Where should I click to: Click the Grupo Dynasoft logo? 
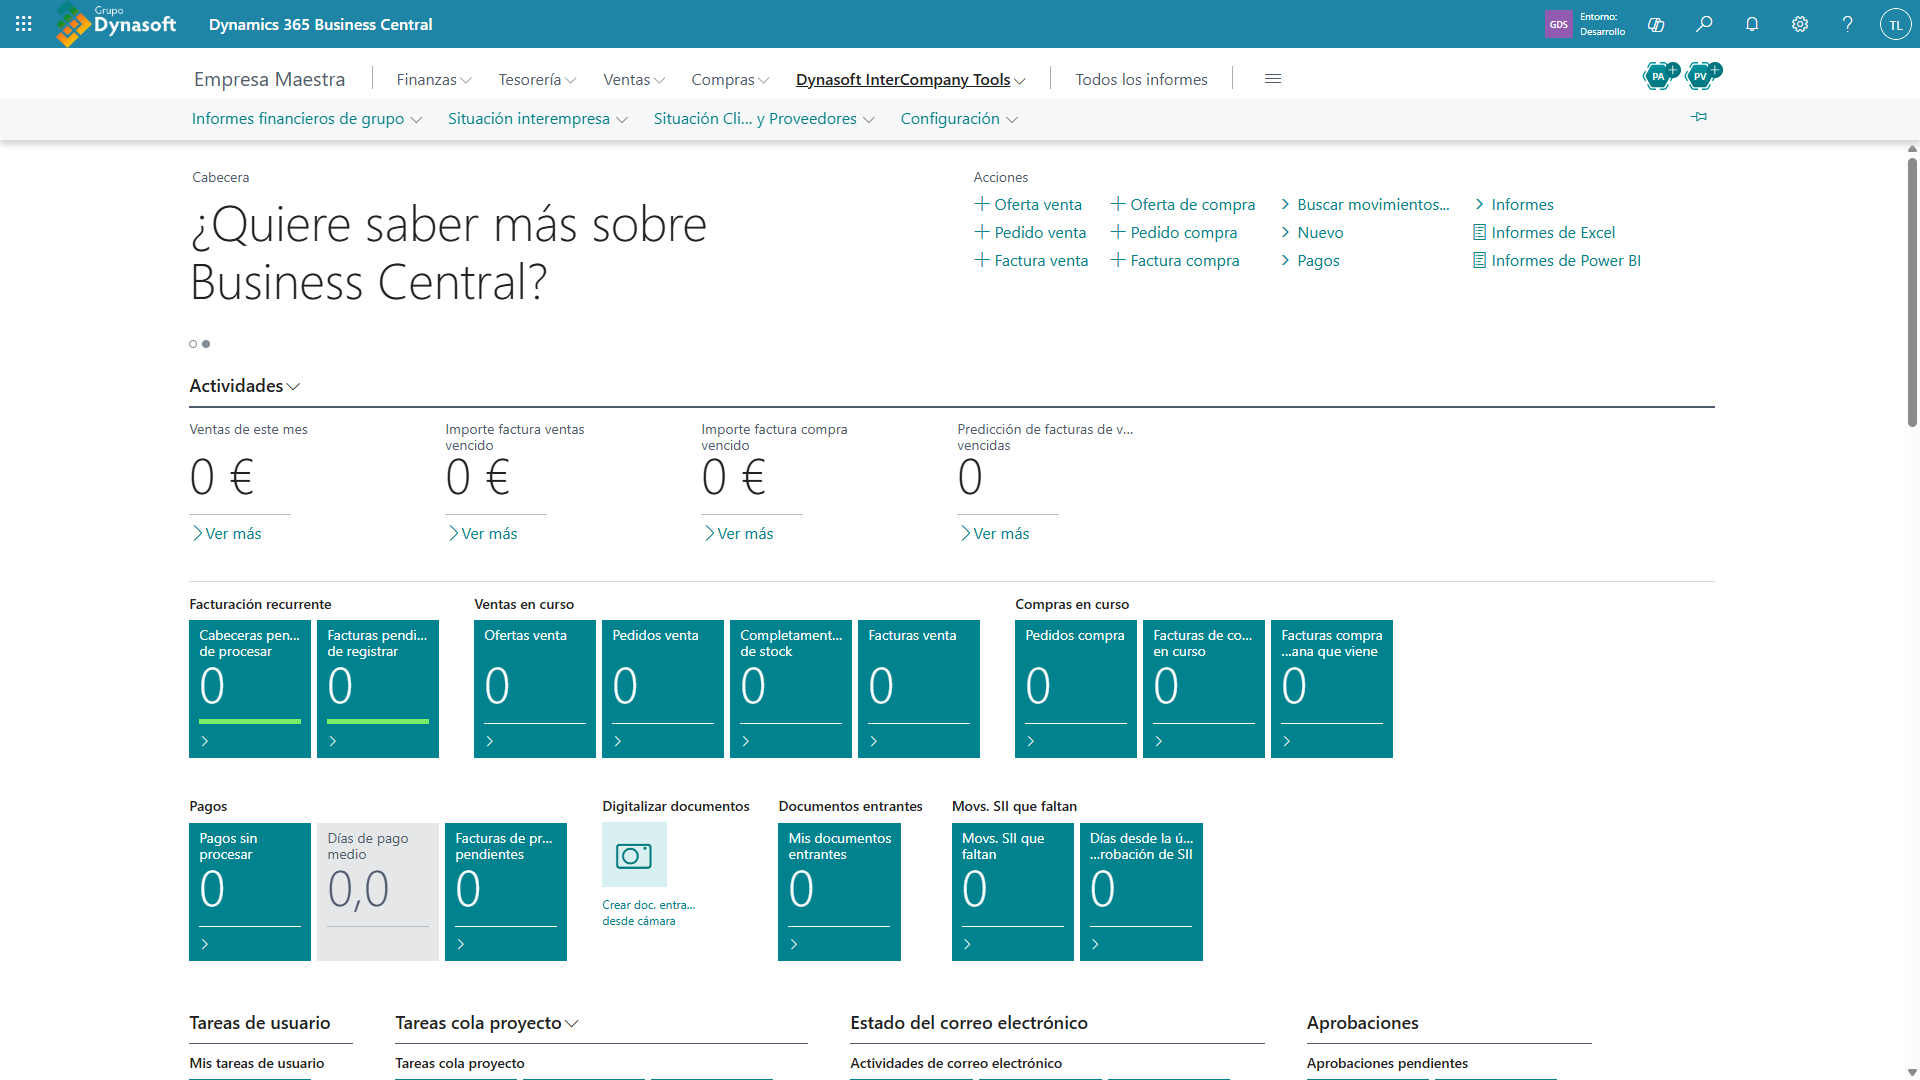point(117,24)
